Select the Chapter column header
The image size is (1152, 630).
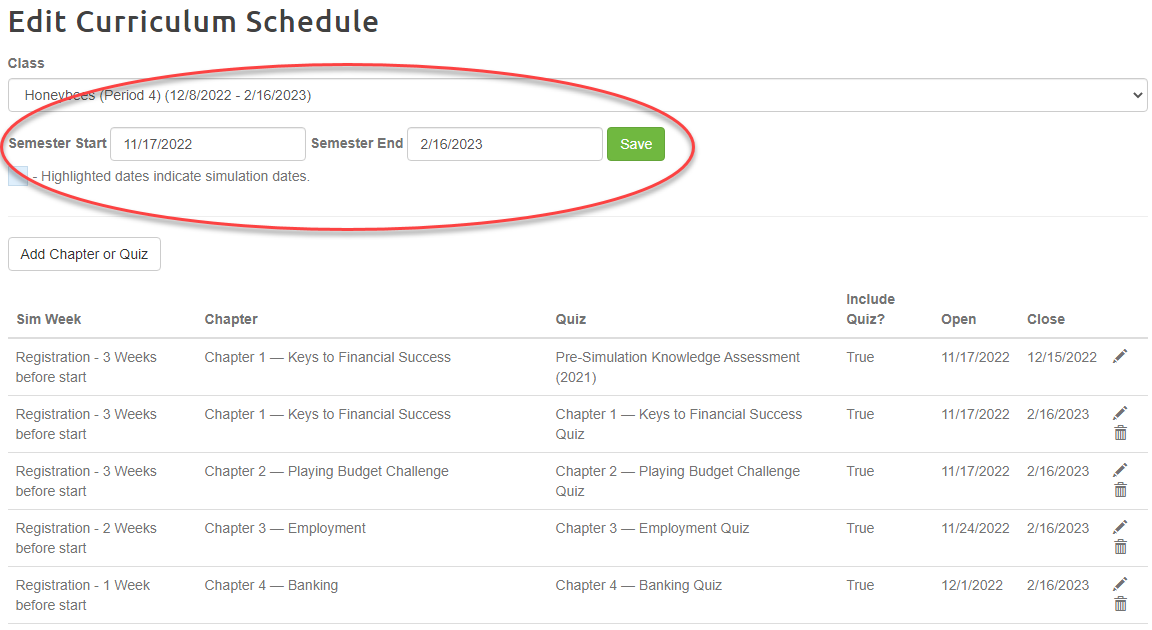(231, 319)
